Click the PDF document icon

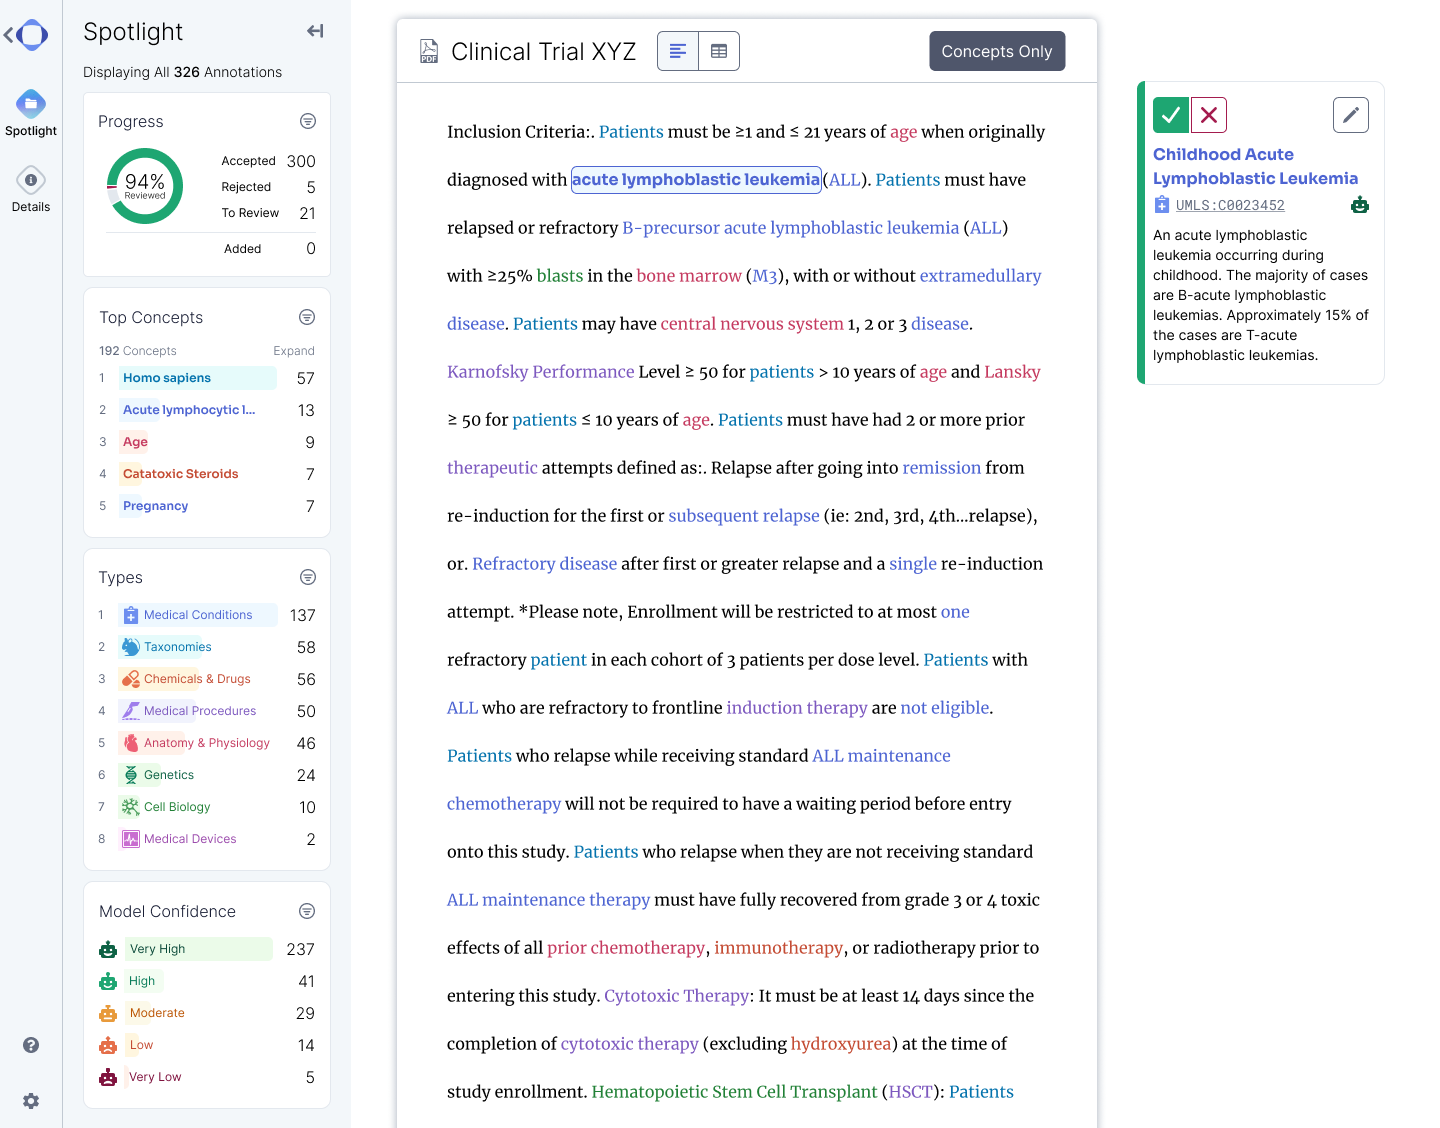pyautogui.click(x=429, y=51)
